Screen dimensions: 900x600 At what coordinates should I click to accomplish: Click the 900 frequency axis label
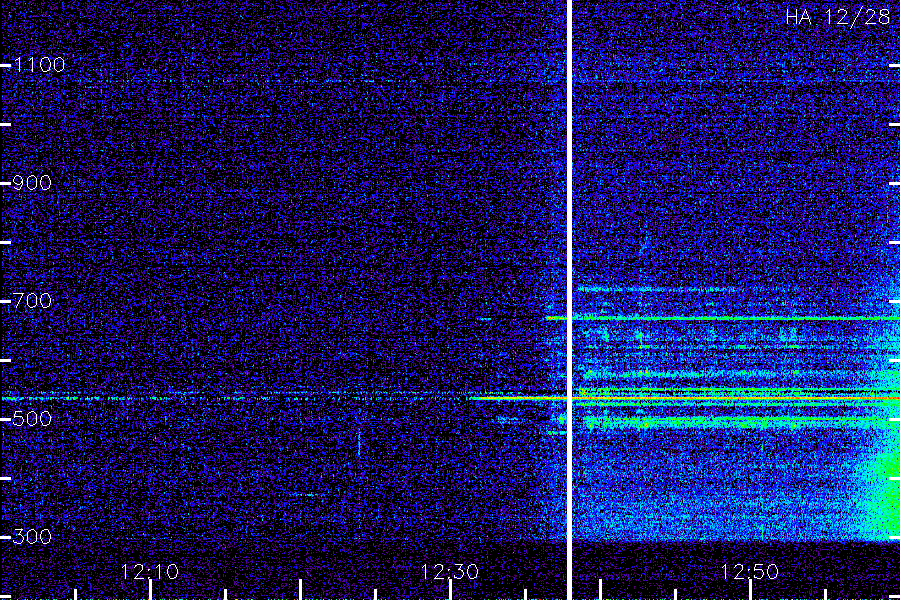tap(32, 183)
